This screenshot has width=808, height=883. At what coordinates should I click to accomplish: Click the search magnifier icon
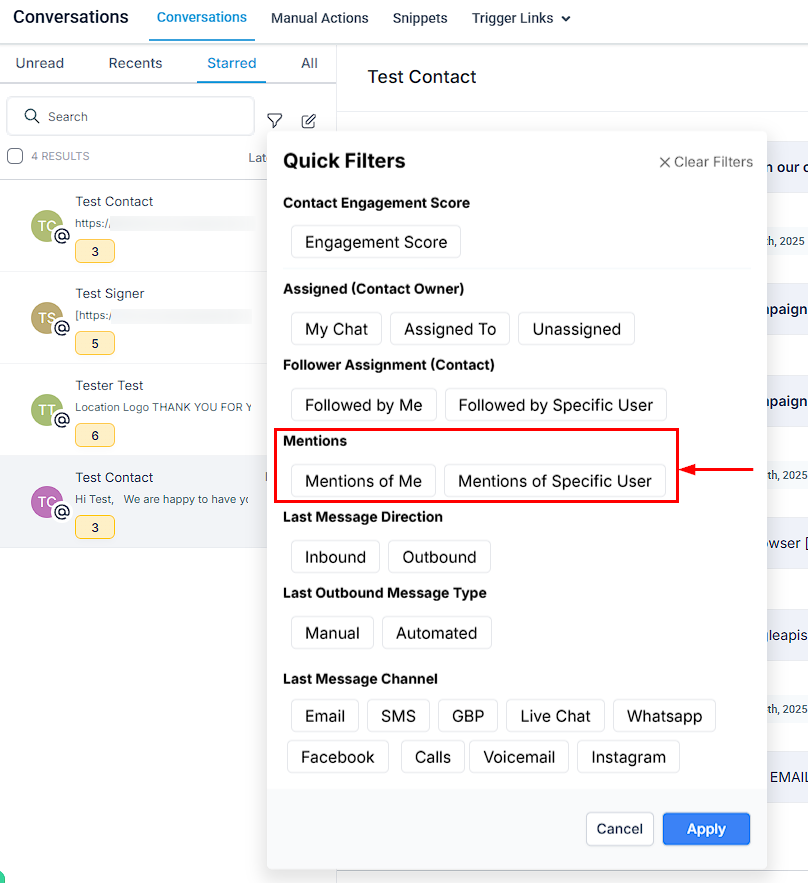pos(32,116)
